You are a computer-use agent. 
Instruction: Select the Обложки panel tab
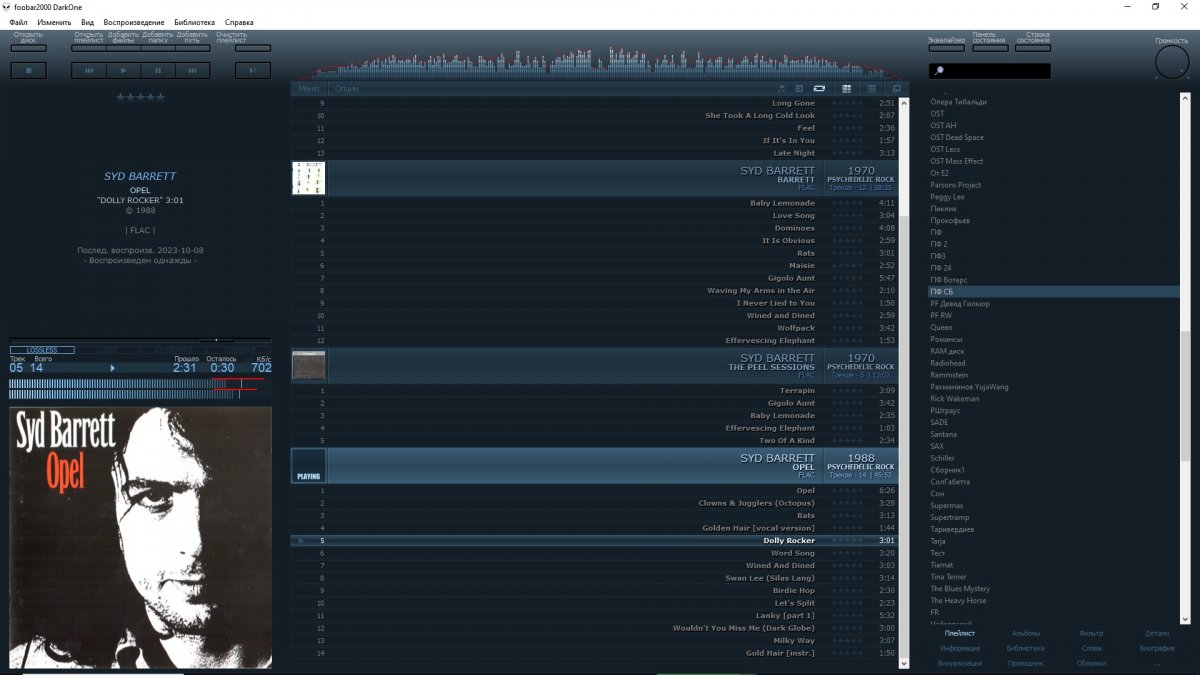click(x=1092, y=663)
